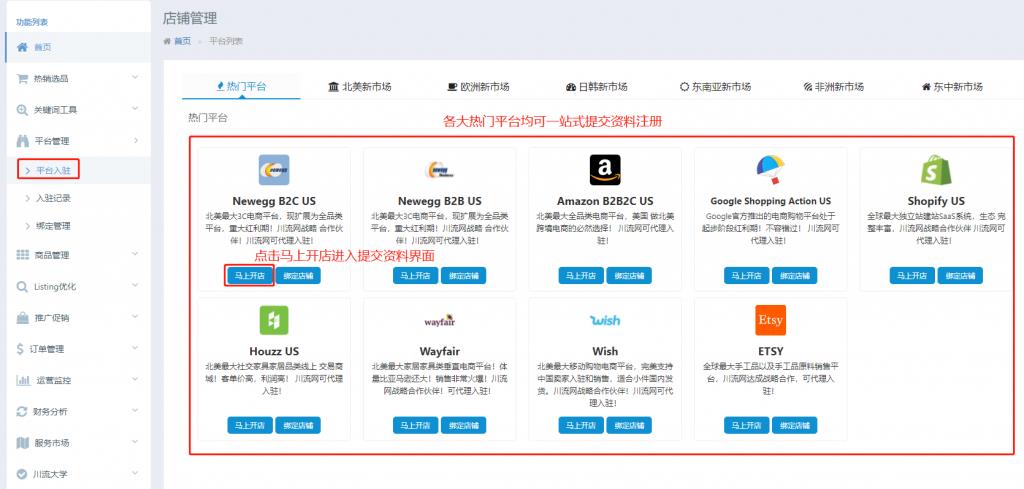
Task: Click 绑定店铺 for Houzz US
Action: [298, 425]
